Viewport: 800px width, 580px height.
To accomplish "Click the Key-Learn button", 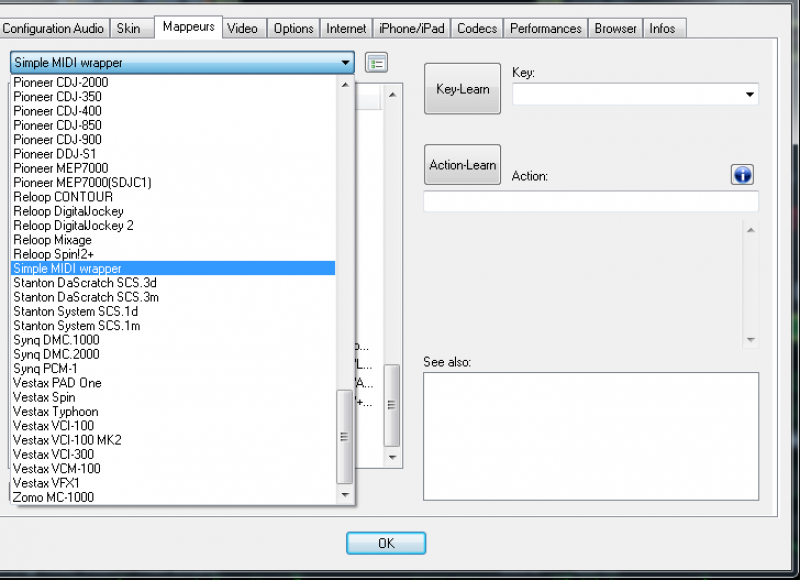I will point(462,89).
